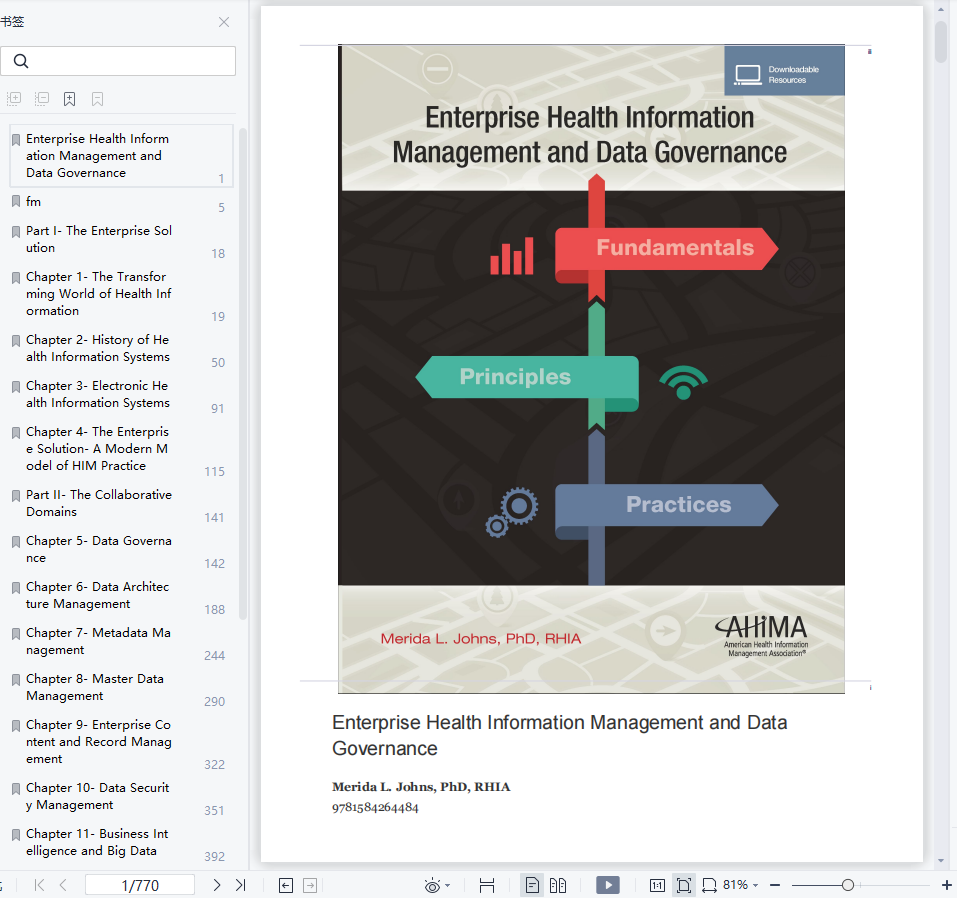Image resolution: width=957 pixels, height=898 pixels.
Task: Click the magnifier icon in bookmark search
Action: point(21,61)
